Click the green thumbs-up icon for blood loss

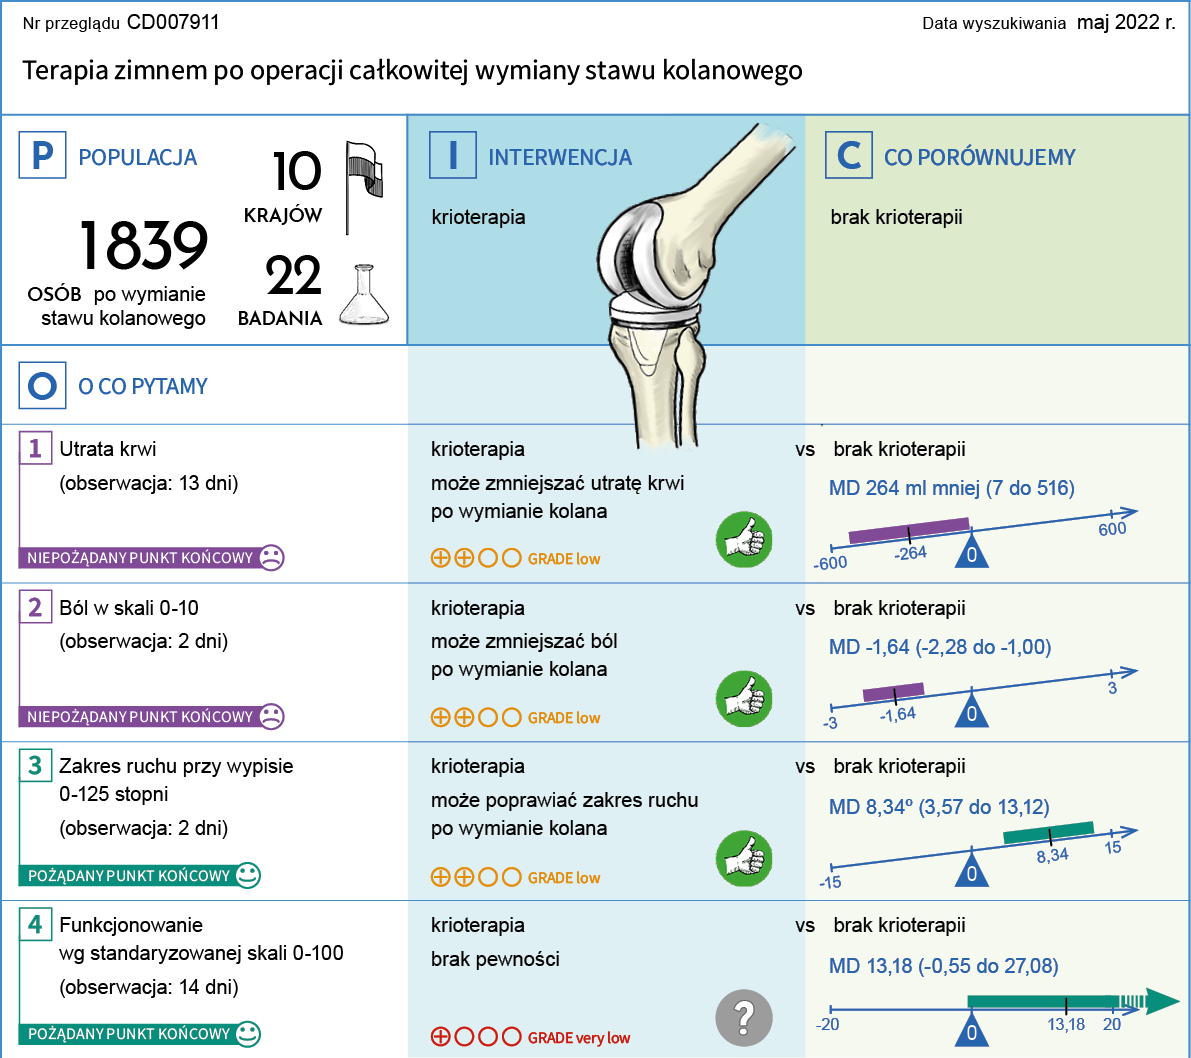pos(744,539)
